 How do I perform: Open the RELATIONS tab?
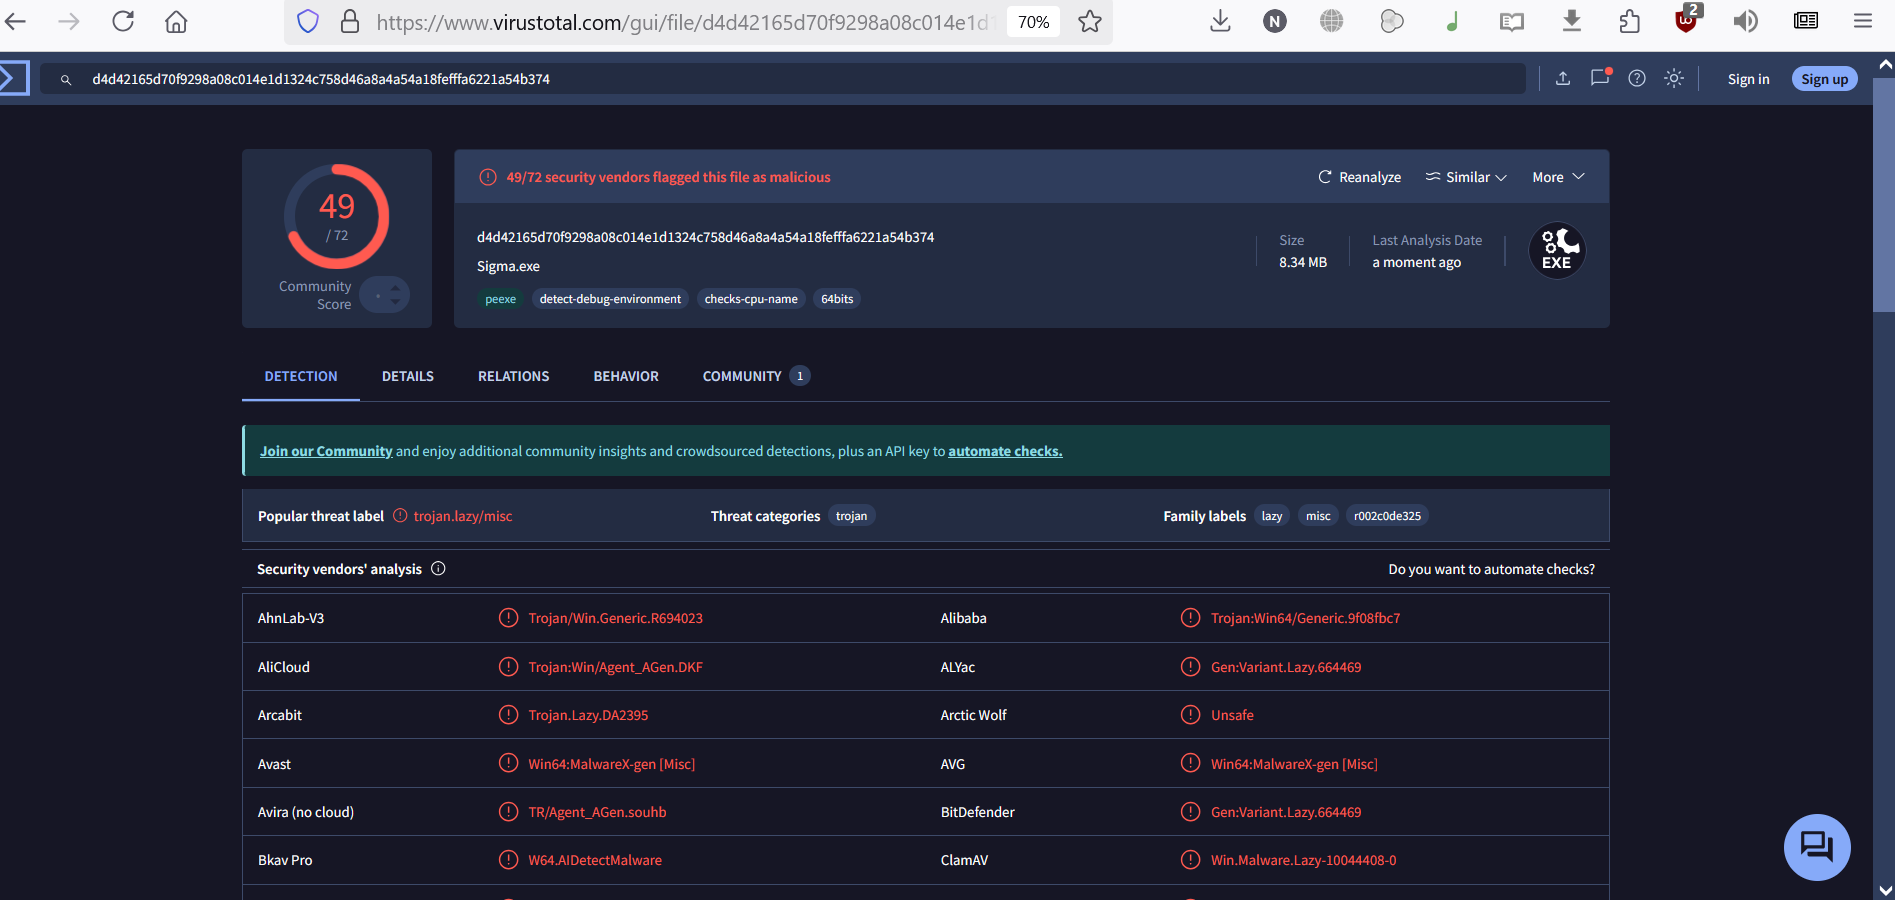tap(514, 376)
